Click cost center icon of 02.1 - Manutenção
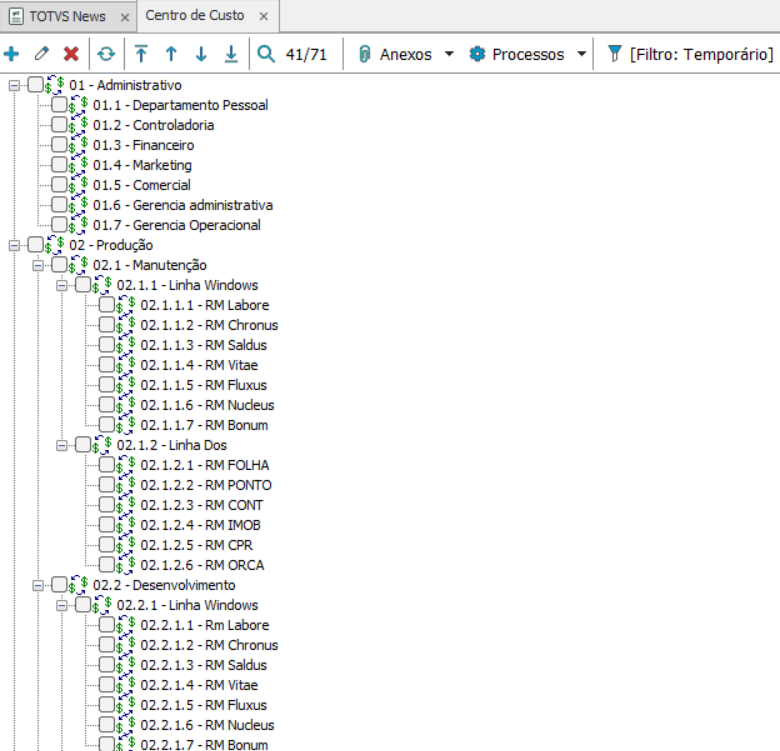 pyautogui.click(x=79, y=265)
